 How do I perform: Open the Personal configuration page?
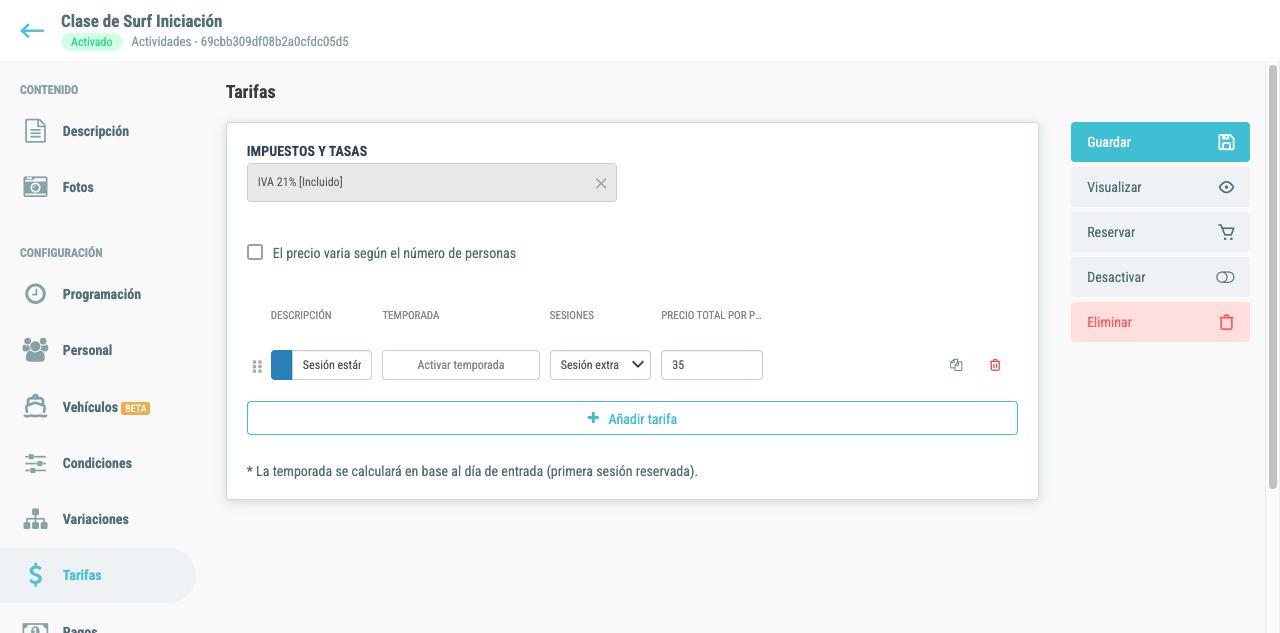98,350
